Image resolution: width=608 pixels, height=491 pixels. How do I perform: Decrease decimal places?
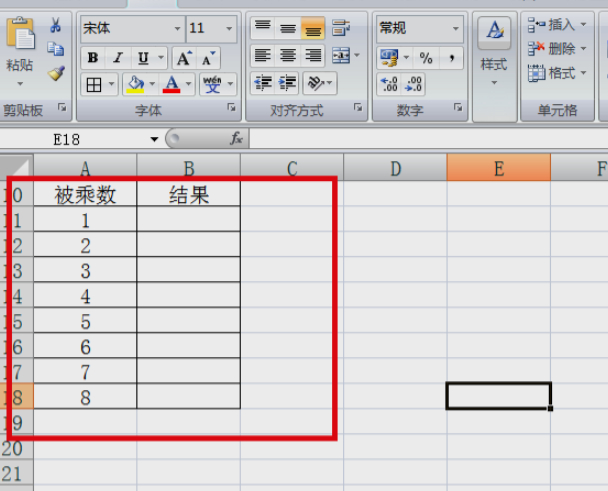coord(413,84)
